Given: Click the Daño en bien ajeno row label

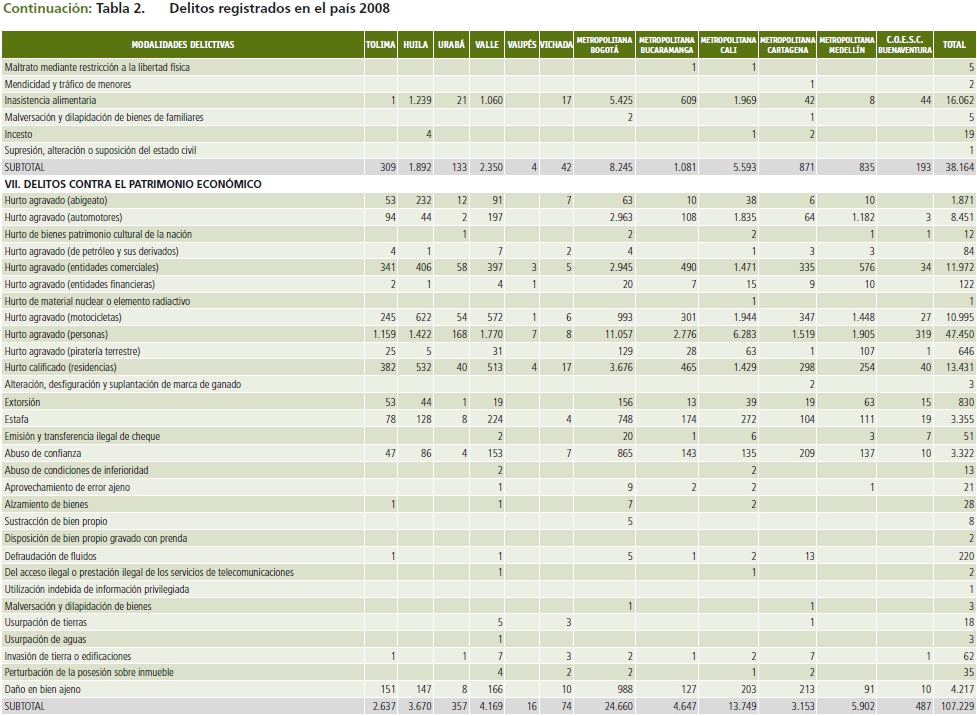Looking at the screenshot, I should coord(41,690).
